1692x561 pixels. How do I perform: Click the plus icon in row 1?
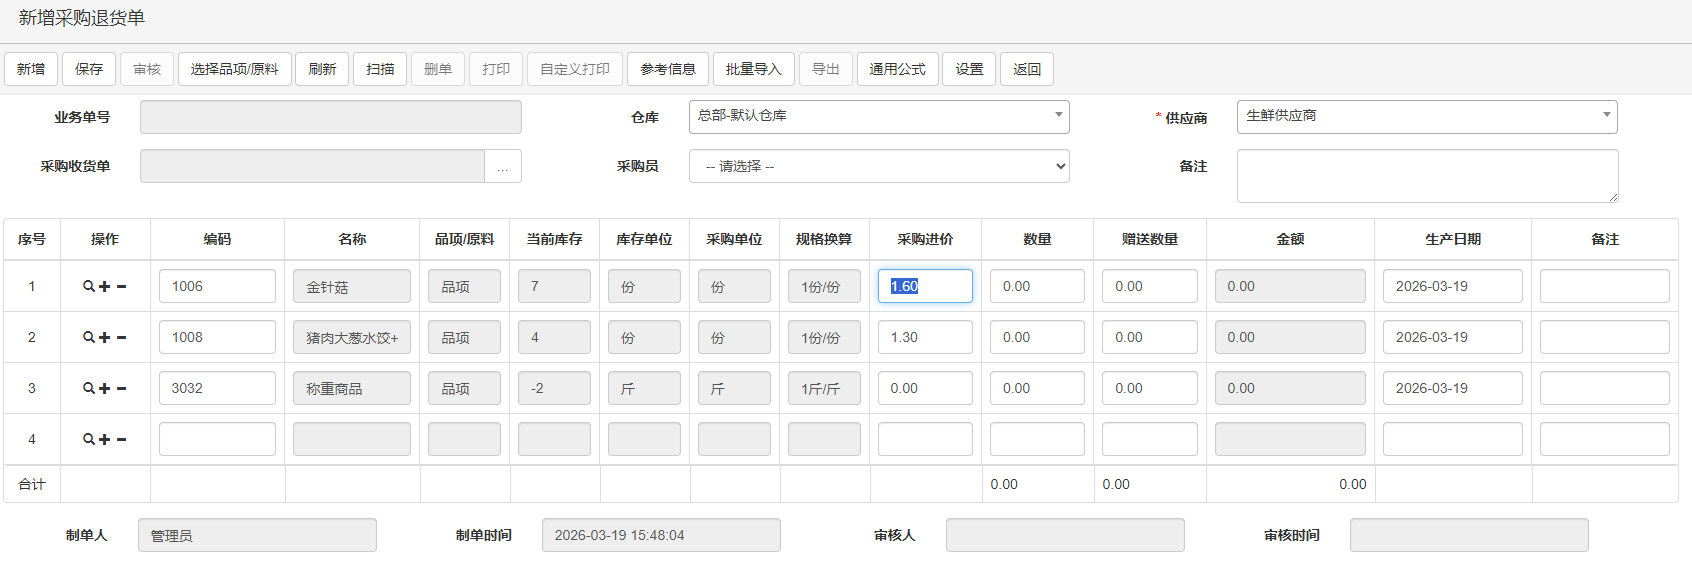[105, 287]
